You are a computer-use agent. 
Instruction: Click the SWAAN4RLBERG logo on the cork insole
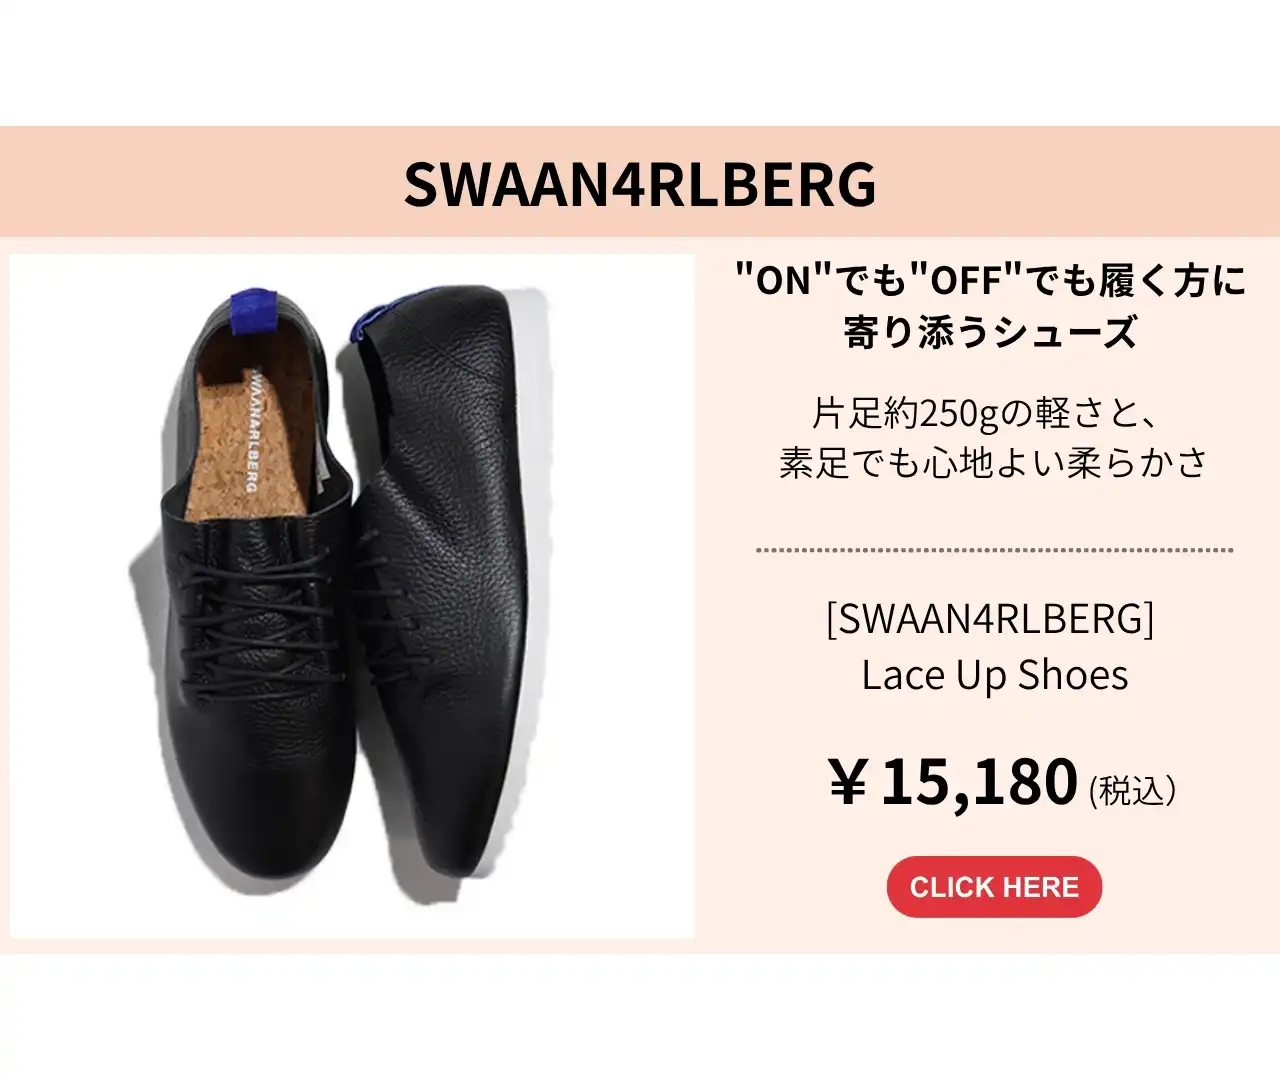point(252,432)
